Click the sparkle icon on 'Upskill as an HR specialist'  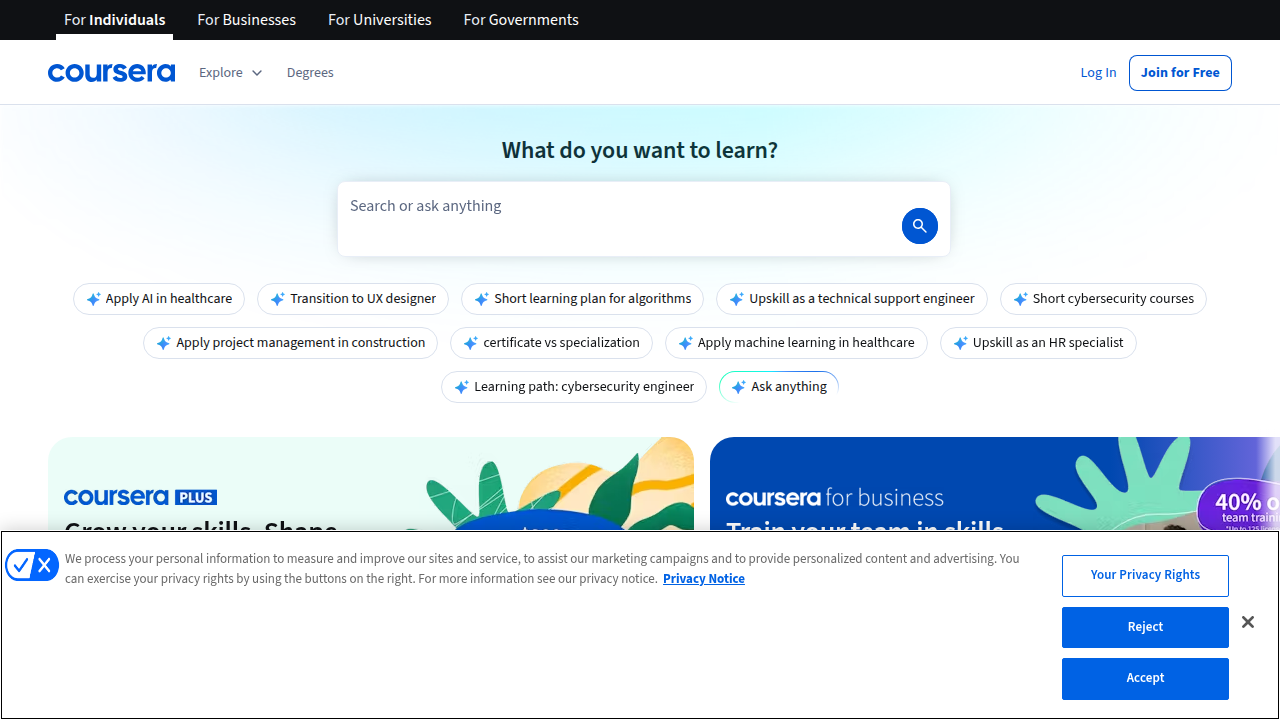click(963, 343)
